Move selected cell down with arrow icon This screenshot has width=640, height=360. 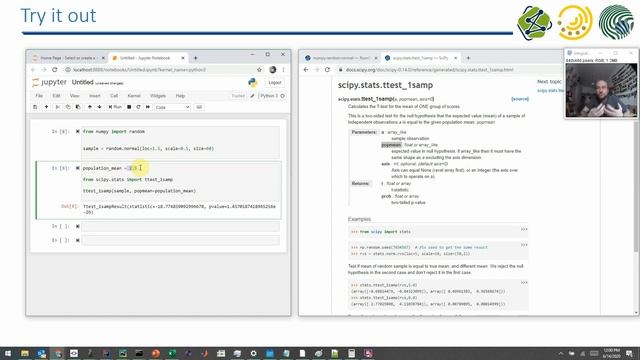100,107
